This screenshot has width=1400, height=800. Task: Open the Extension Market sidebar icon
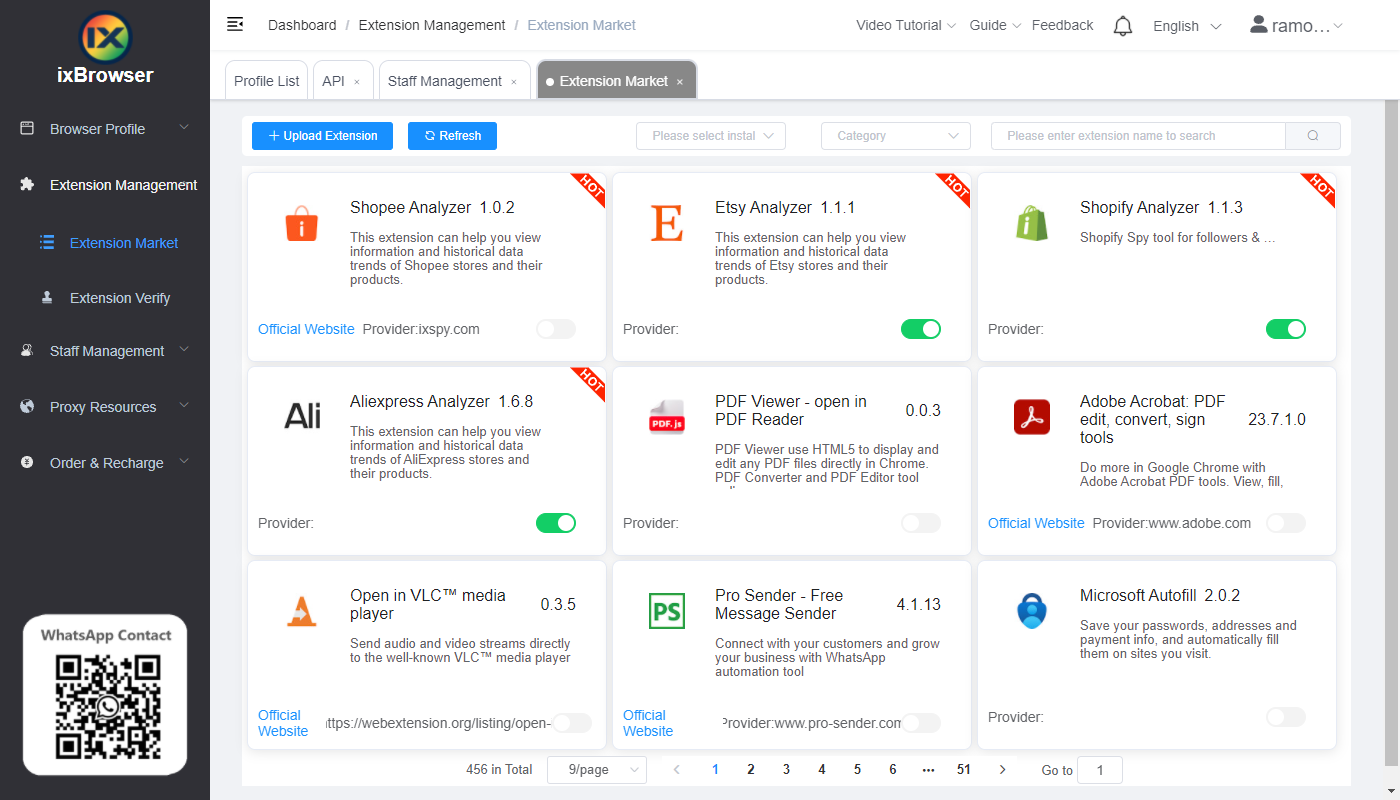coord(46,242)
